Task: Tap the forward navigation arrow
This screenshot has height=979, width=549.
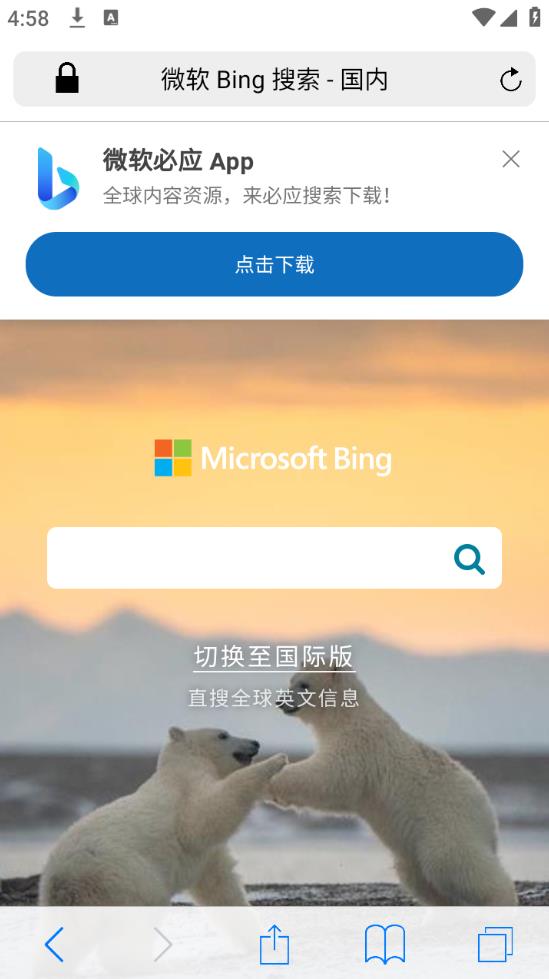Action: point(162,944)
